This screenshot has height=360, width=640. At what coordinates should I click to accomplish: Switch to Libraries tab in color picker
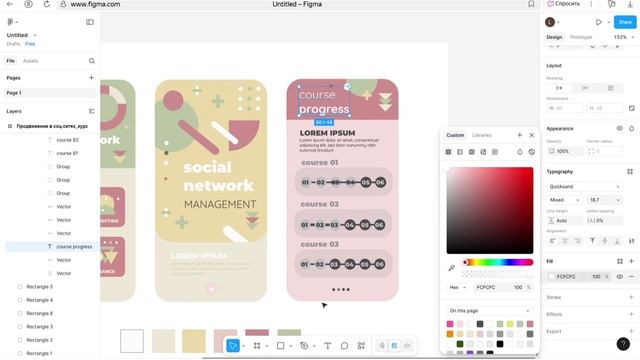point(482,135)
